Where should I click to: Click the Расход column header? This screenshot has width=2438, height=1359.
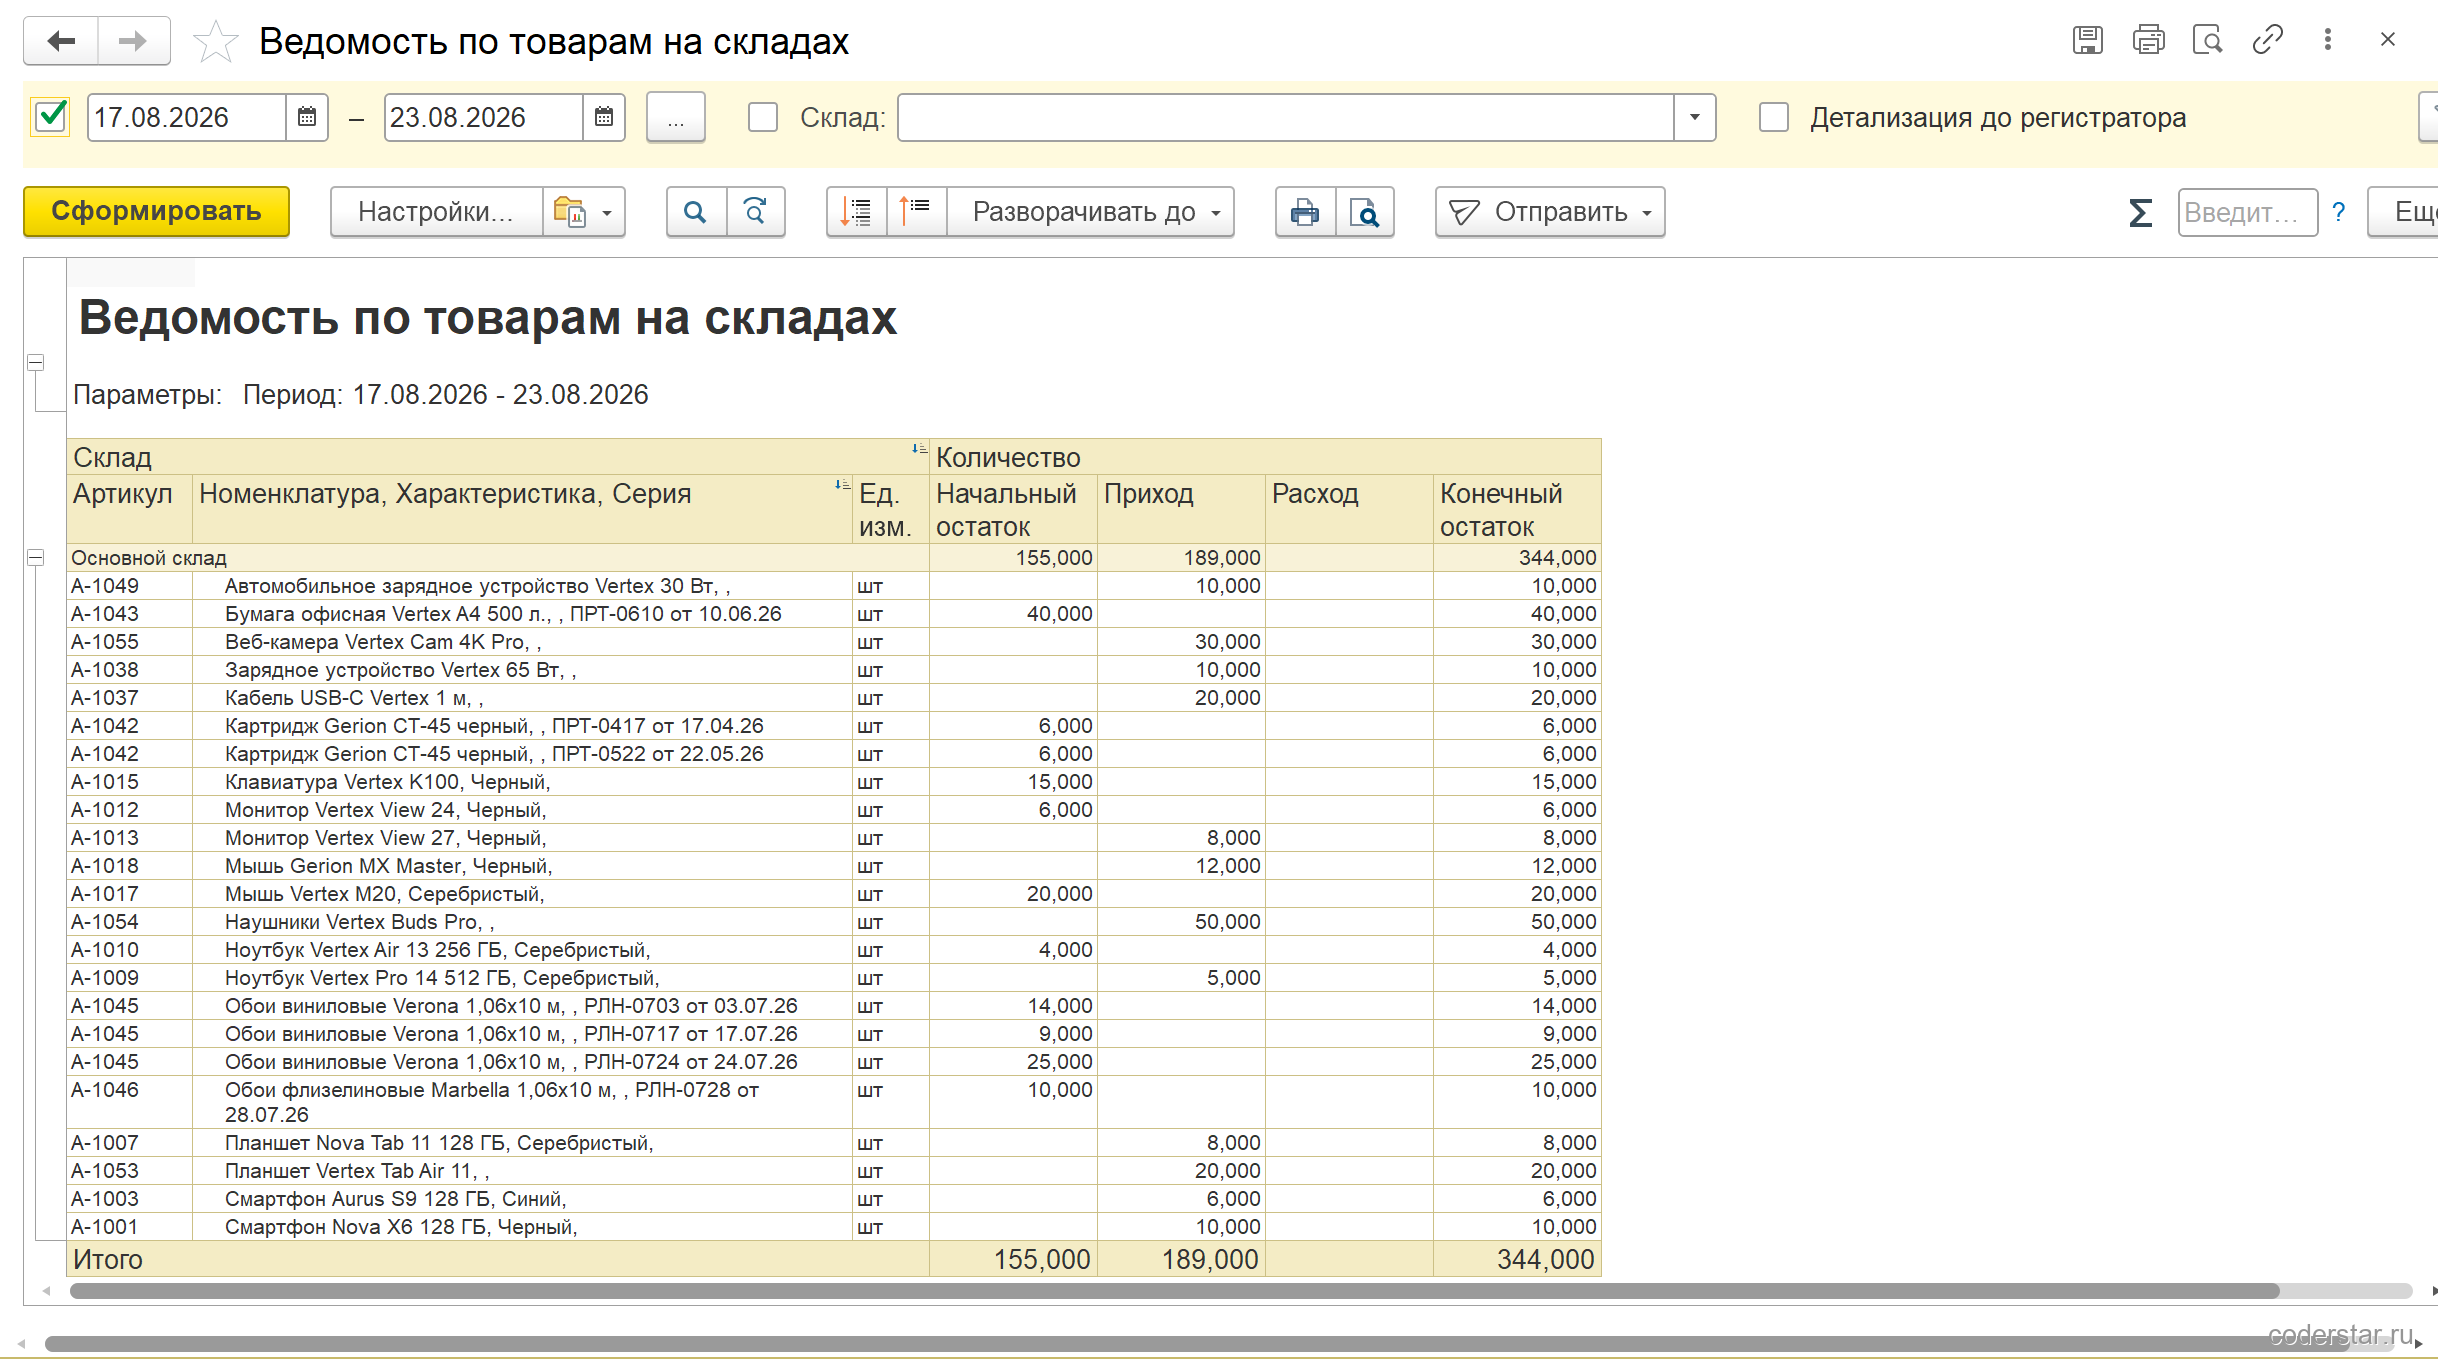click(1349, 509)
